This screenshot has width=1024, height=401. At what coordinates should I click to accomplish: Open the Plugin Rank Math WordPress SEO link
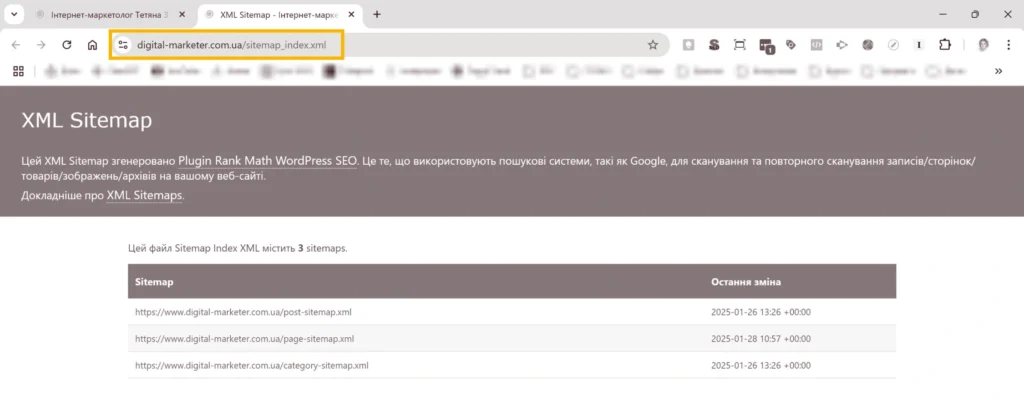point(268,161)
